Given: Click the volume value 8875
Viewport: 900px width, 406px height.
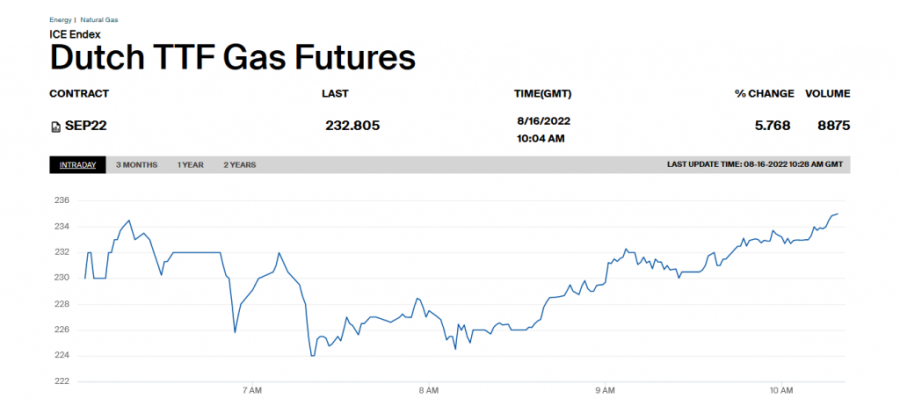Looking at the screenshot, I should pos(833,126).
